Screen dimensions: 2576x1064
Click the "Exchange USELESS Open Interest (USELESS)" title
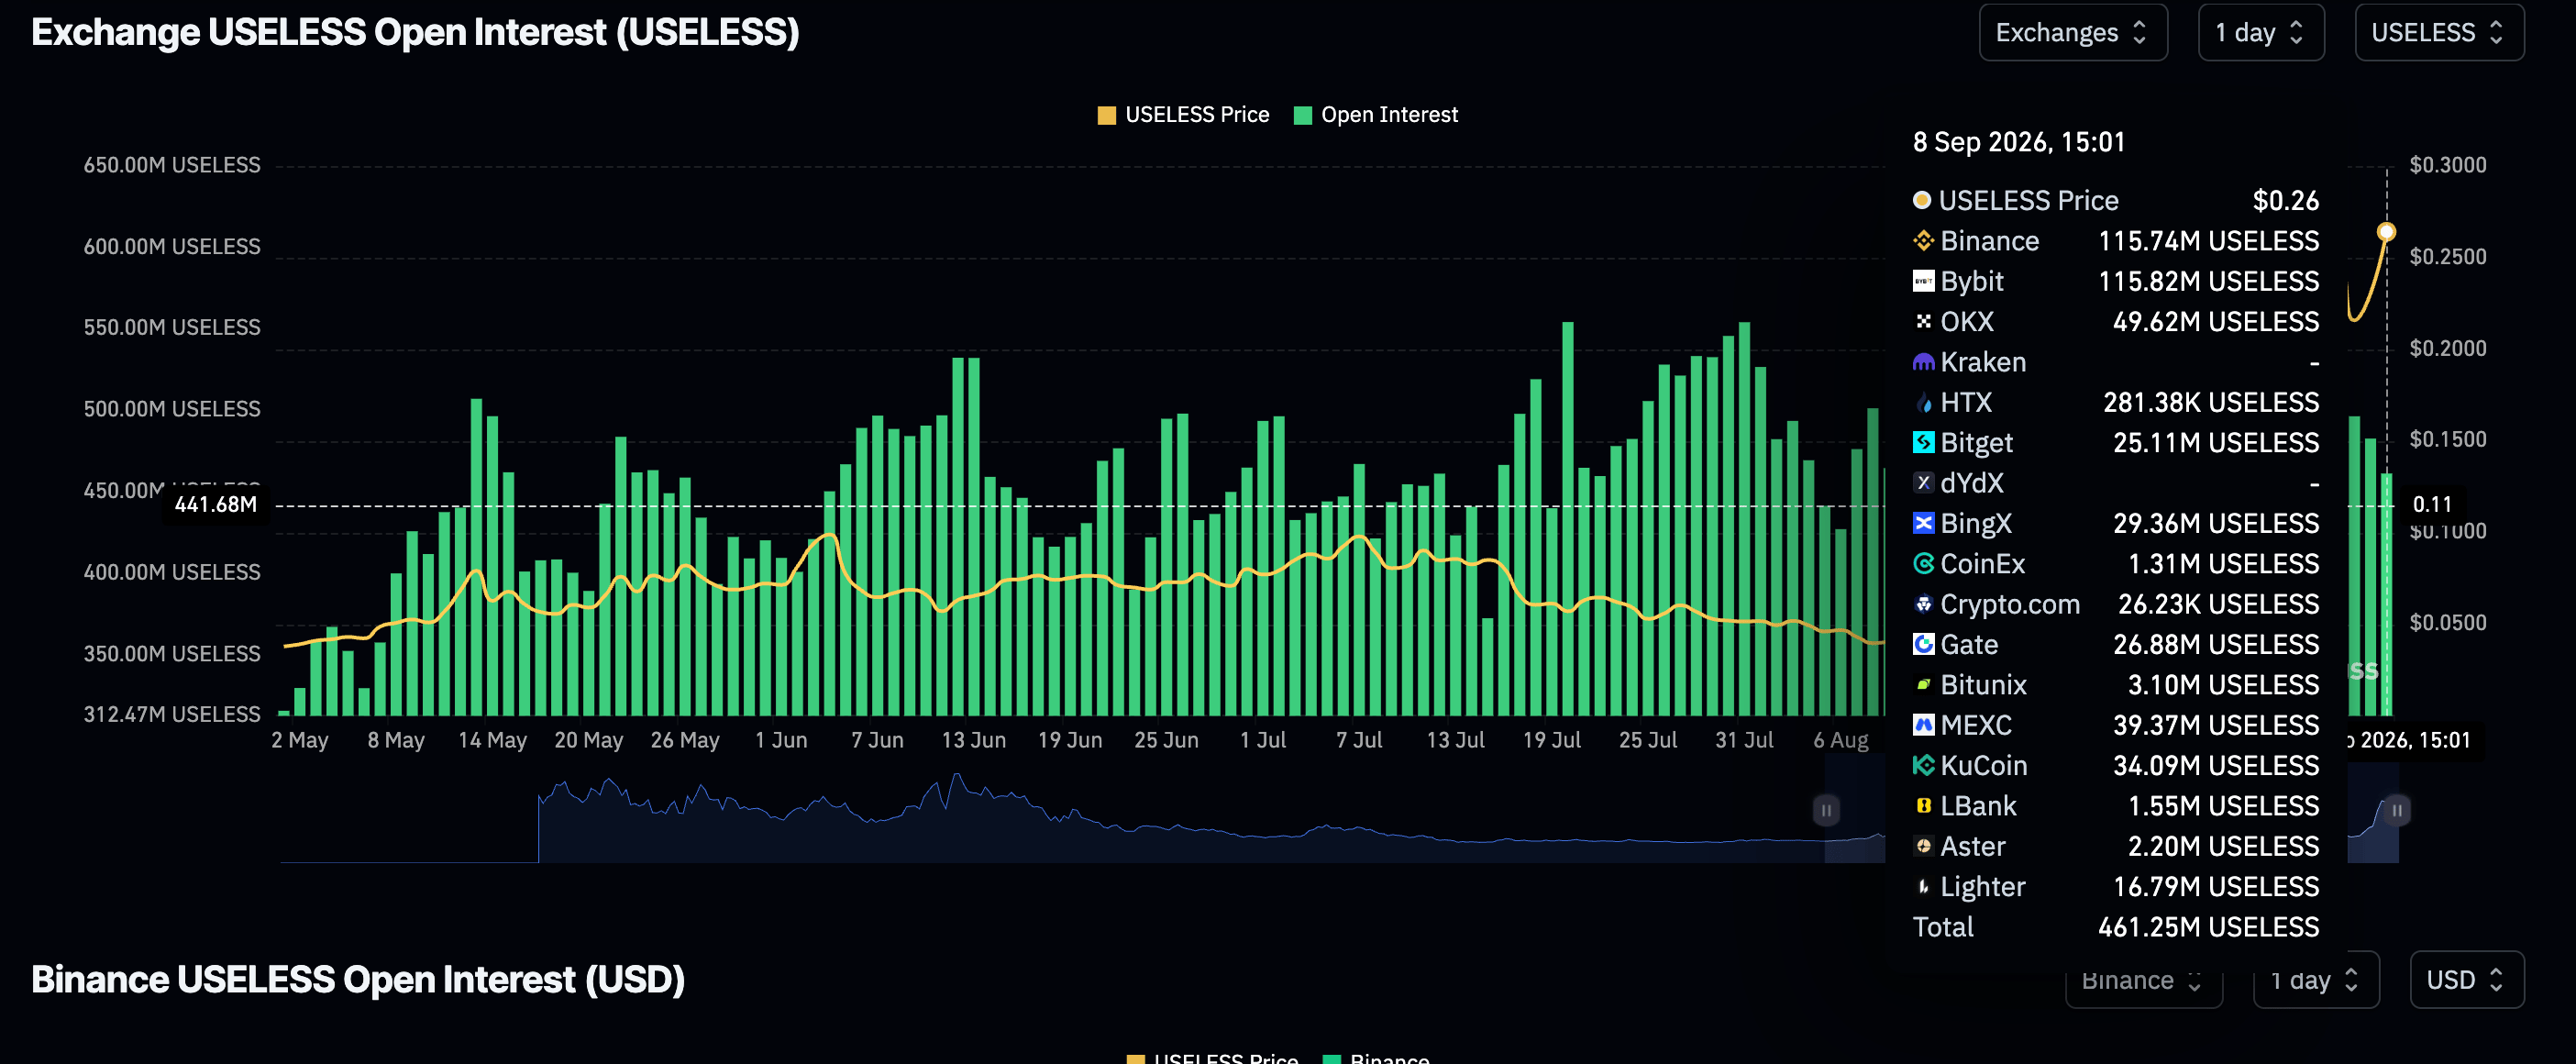click(x=415, y=33)
